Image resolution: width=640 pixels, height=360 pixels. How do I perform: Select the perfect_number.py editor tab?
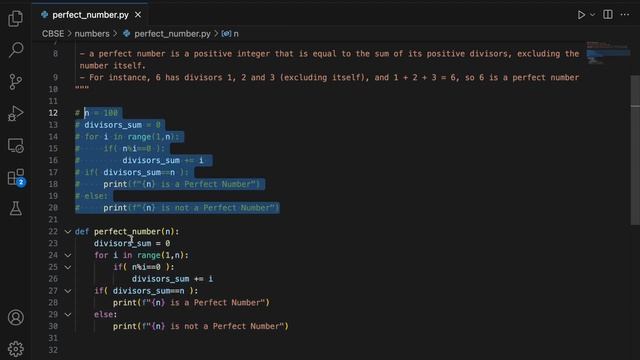click(x=91, y=15)
